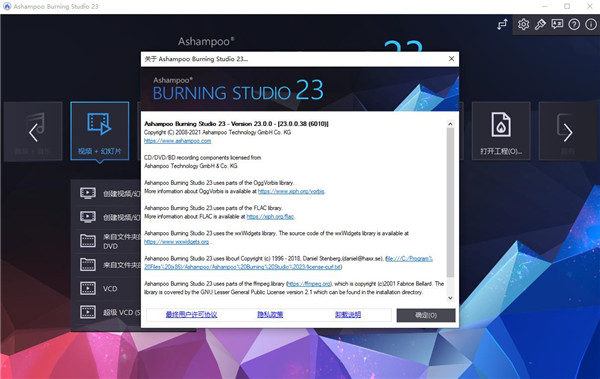The height and width of the screenshot is (379, 600).
Task: Choose the VCD menu entry
Action: (109, 288)
